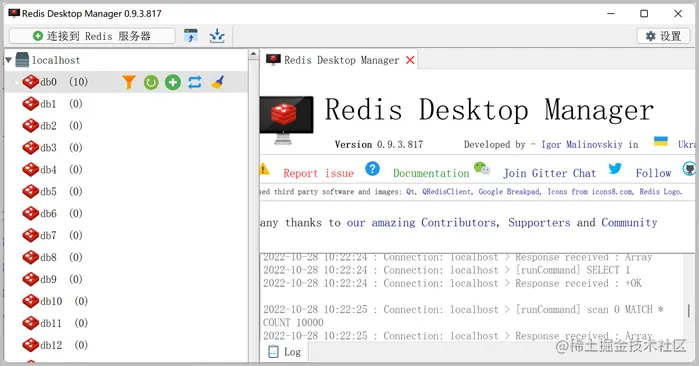The width and height of the screenshot is (699, 366).
Task: Click the green chat bubbles Gitter icon
Action: click(482, 169)
